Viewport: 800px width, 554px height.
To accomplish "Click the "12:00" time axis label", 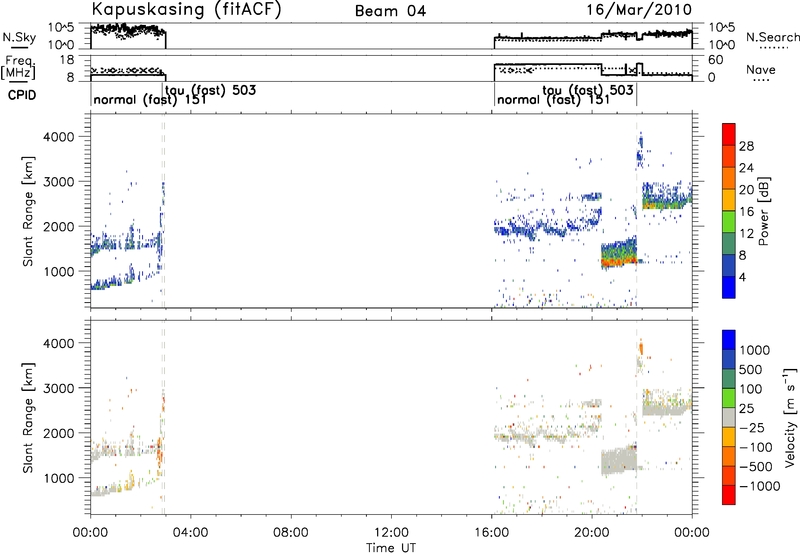I will pyautogui.click(x=391, y=533).
